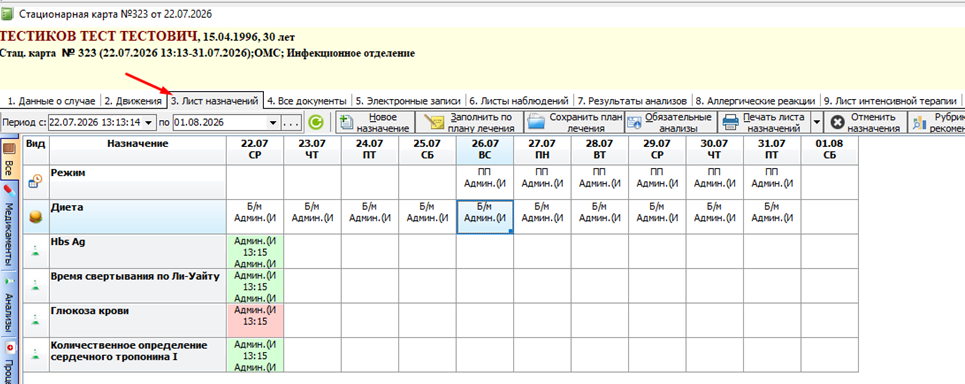Select the Глюкоза крови row label
965x384 pixels.
click(138, 319)
